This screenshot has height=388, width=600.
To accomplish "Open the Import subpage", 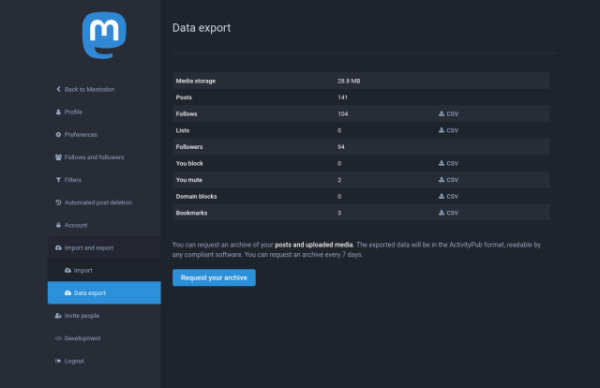I will click(104, 270).
